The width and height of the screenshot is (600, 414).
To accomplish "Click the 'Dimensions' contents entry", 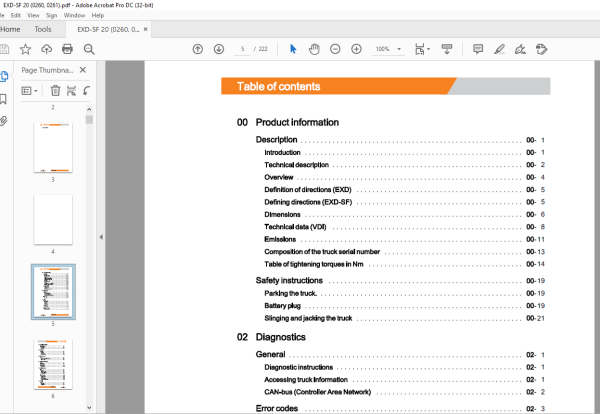I will (x=282, y=214).
